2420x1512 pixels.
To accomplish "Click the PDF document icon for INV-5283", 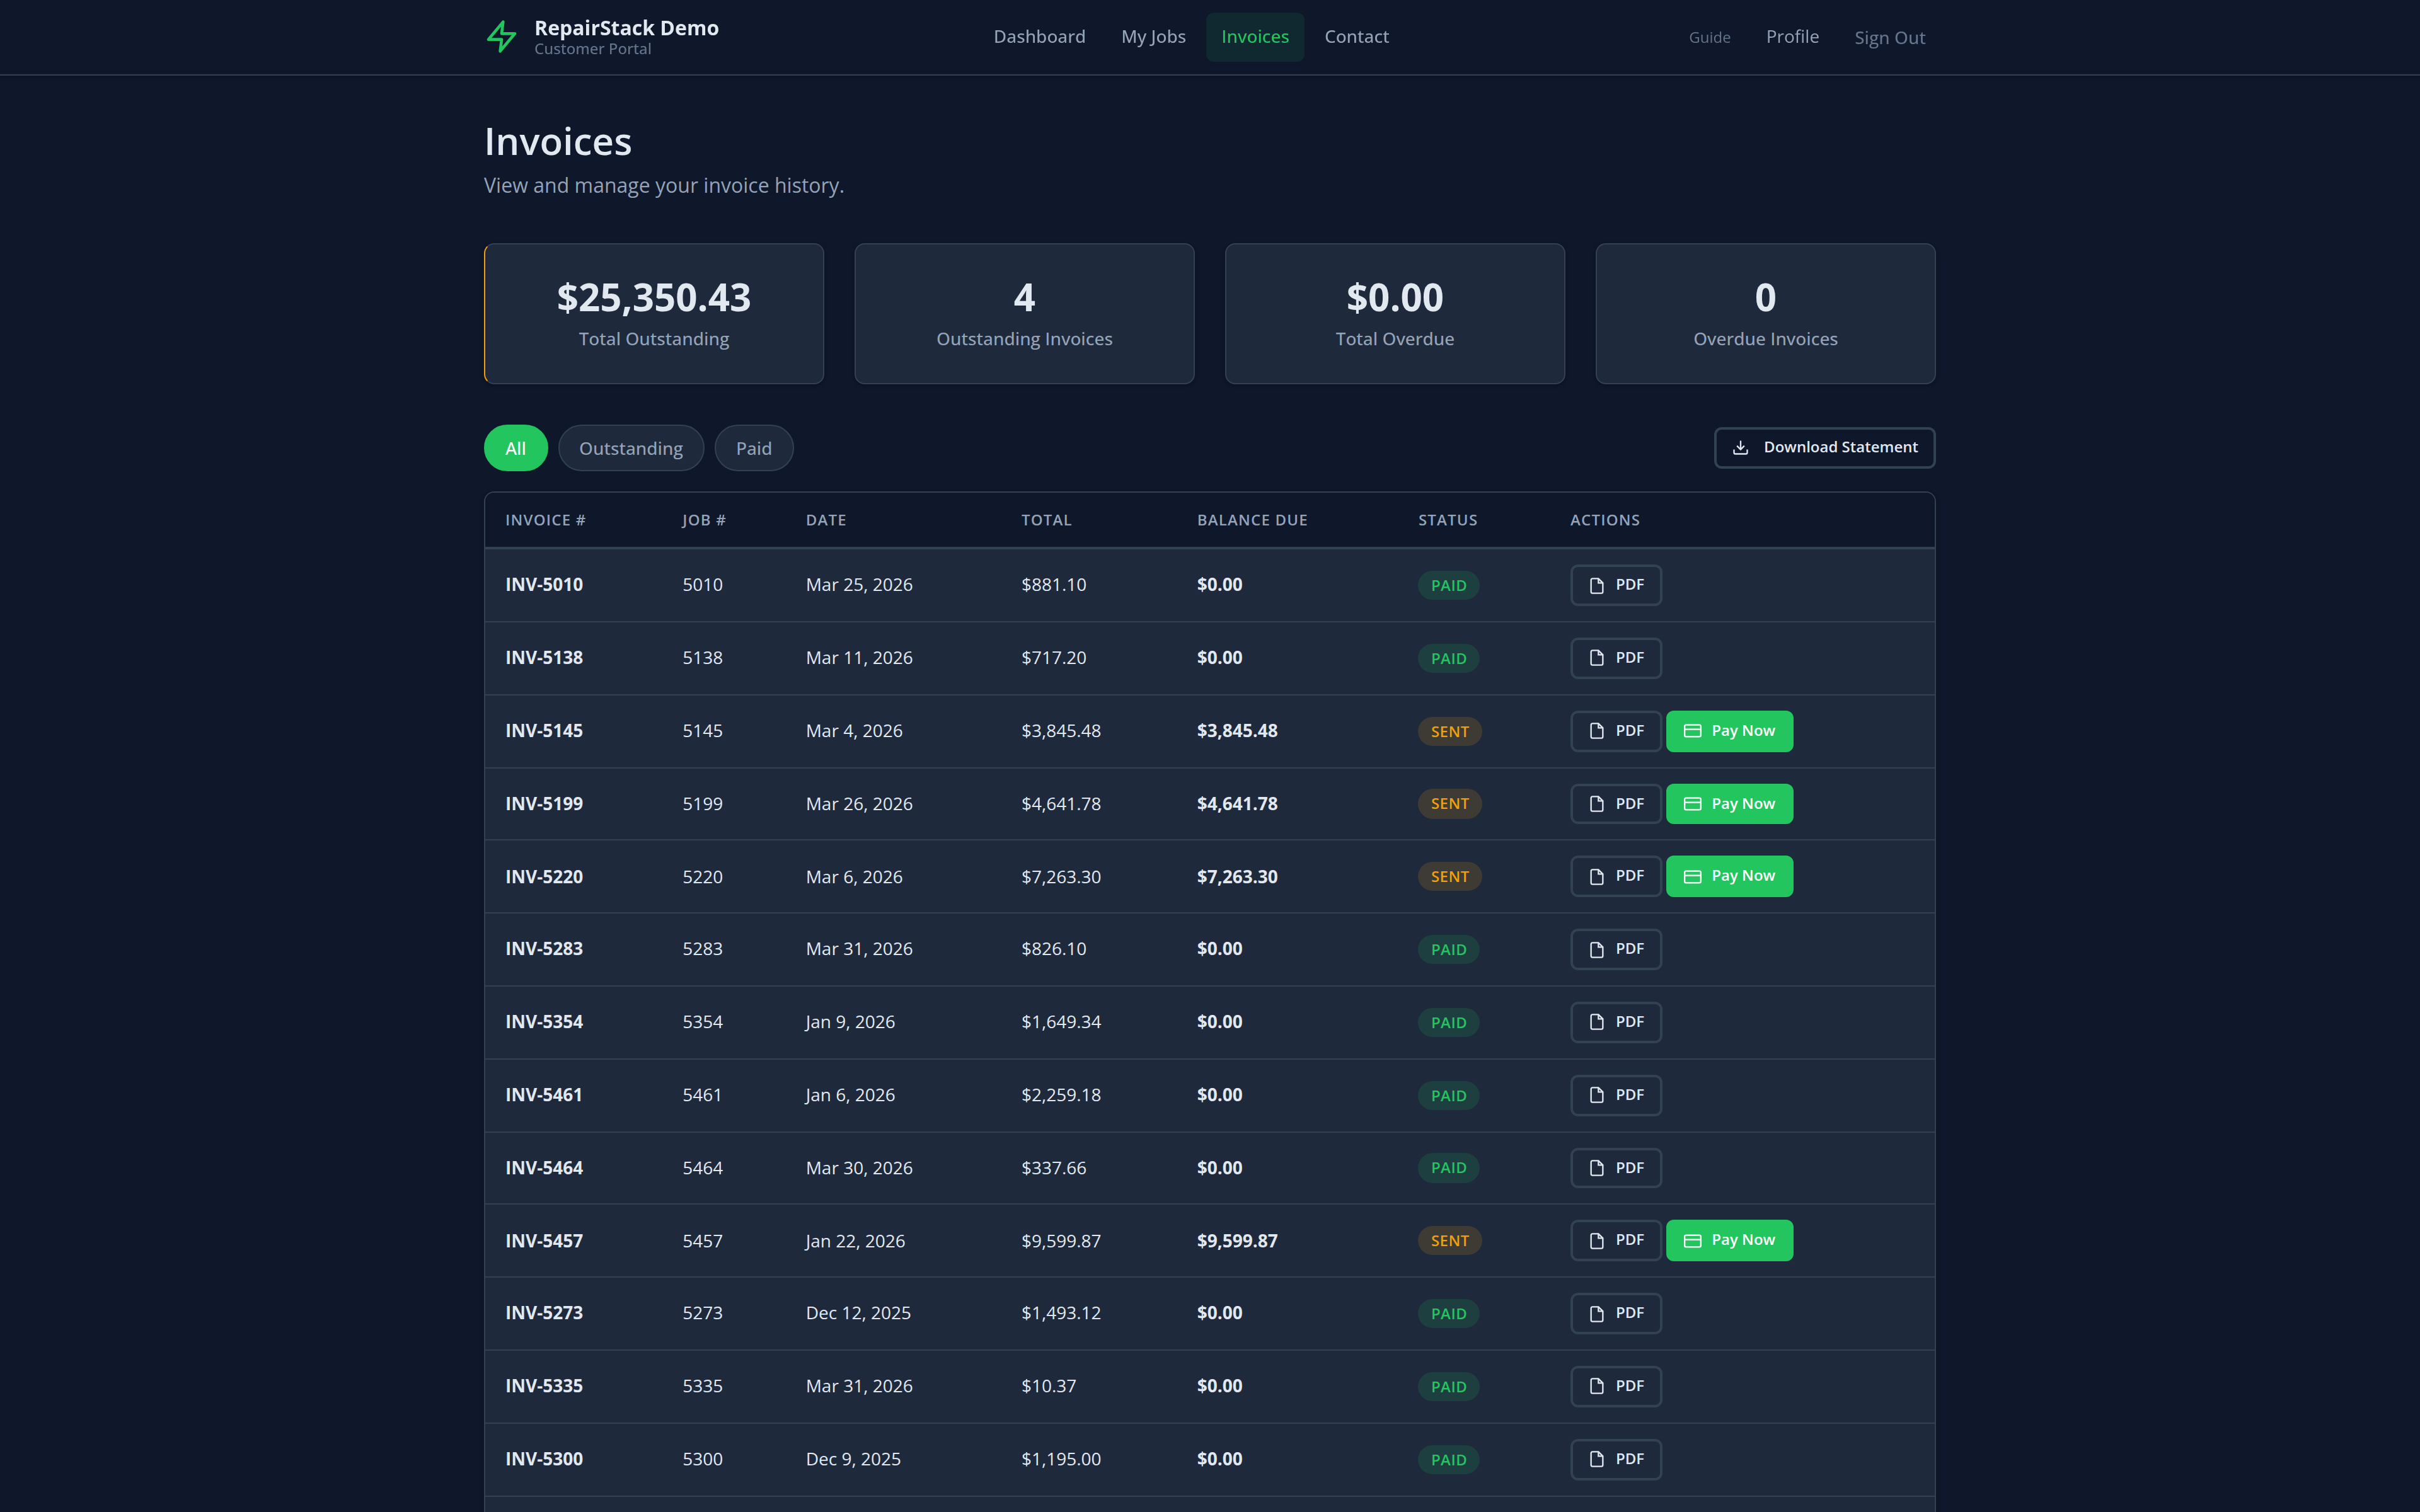I will tap(1597, 950).
